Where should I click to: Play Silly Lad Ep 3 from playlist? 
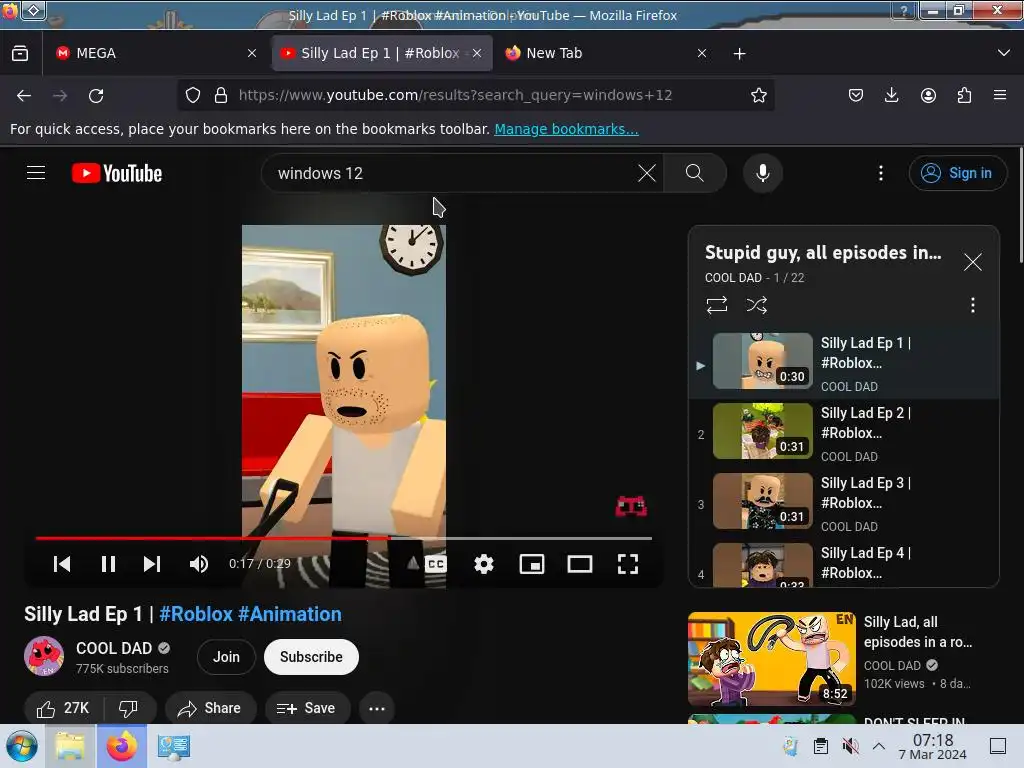[844, 504]
